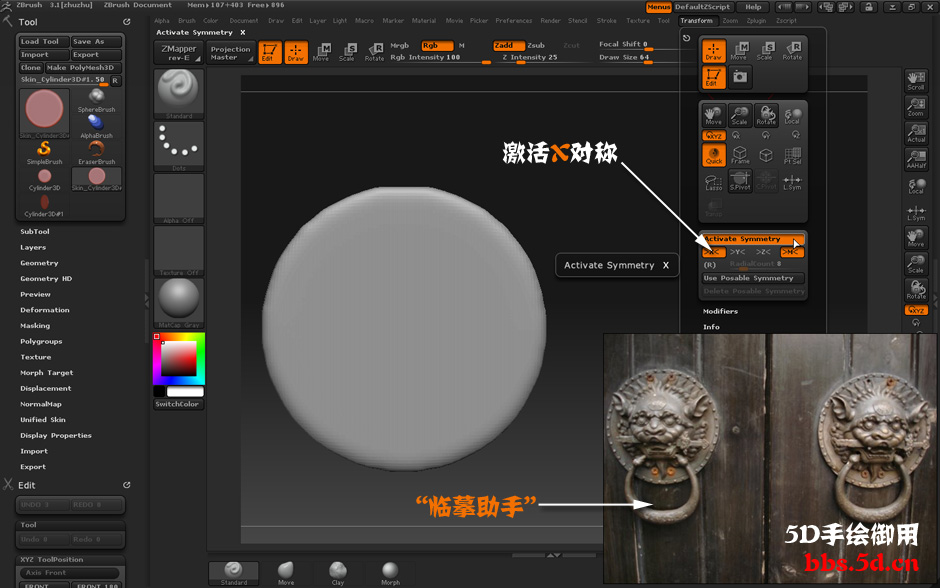Click the Clone button
Screen dimensions: 940x588
[x=31, y=68]
